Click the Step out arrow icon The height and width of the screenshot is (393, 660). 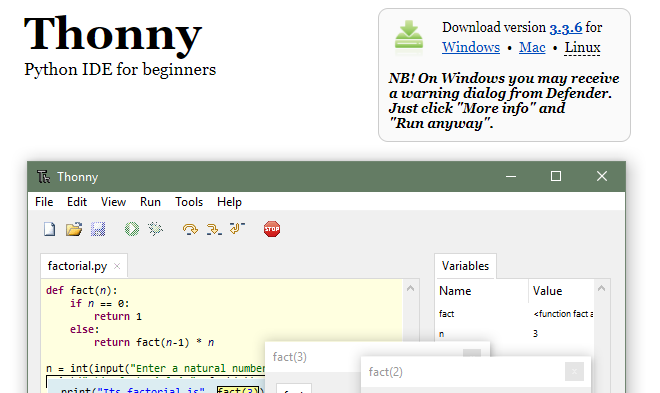237,228
